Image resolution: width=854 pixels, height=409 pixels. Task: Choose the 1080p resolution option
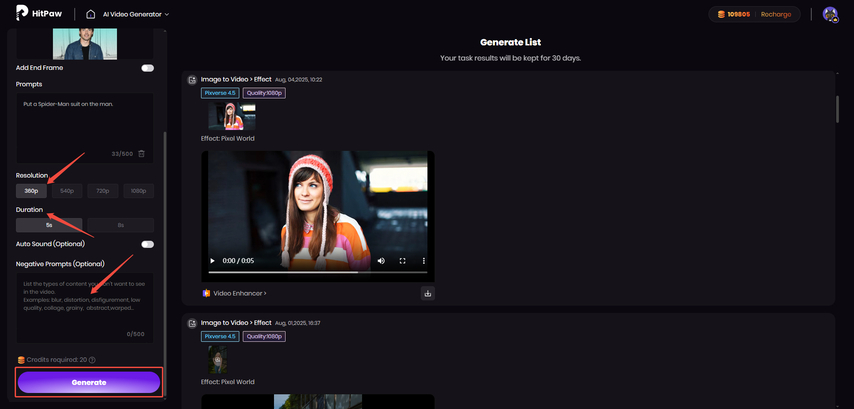point(137,190)
